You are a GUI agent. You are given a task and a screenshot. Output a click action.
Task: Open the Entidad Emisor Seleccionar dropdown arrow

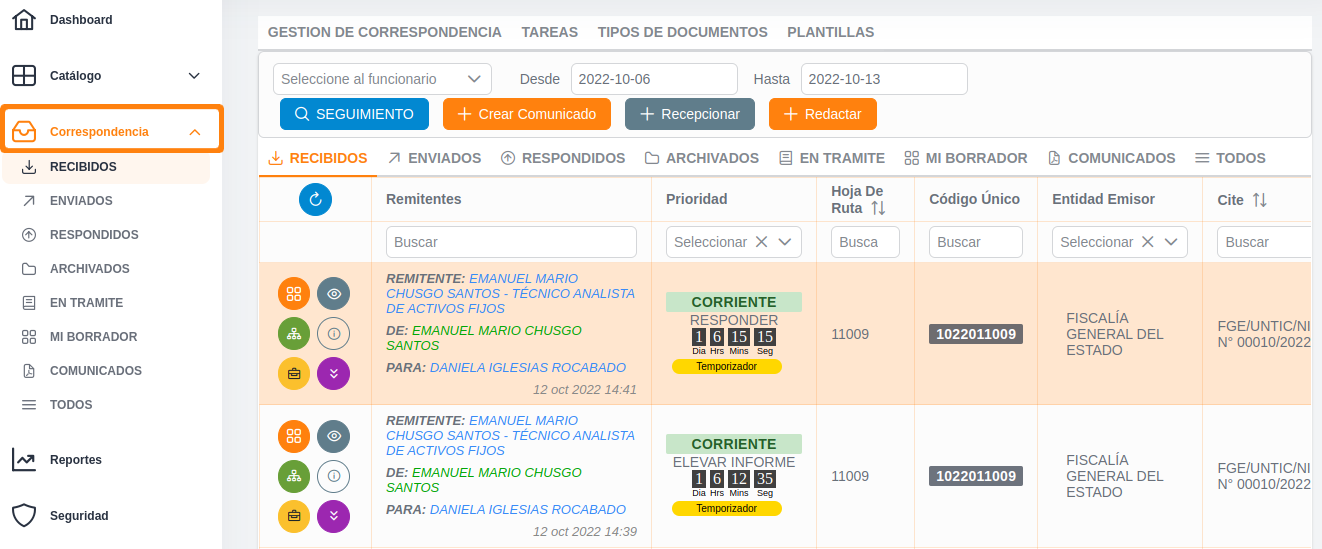[x=1170, y=242]
